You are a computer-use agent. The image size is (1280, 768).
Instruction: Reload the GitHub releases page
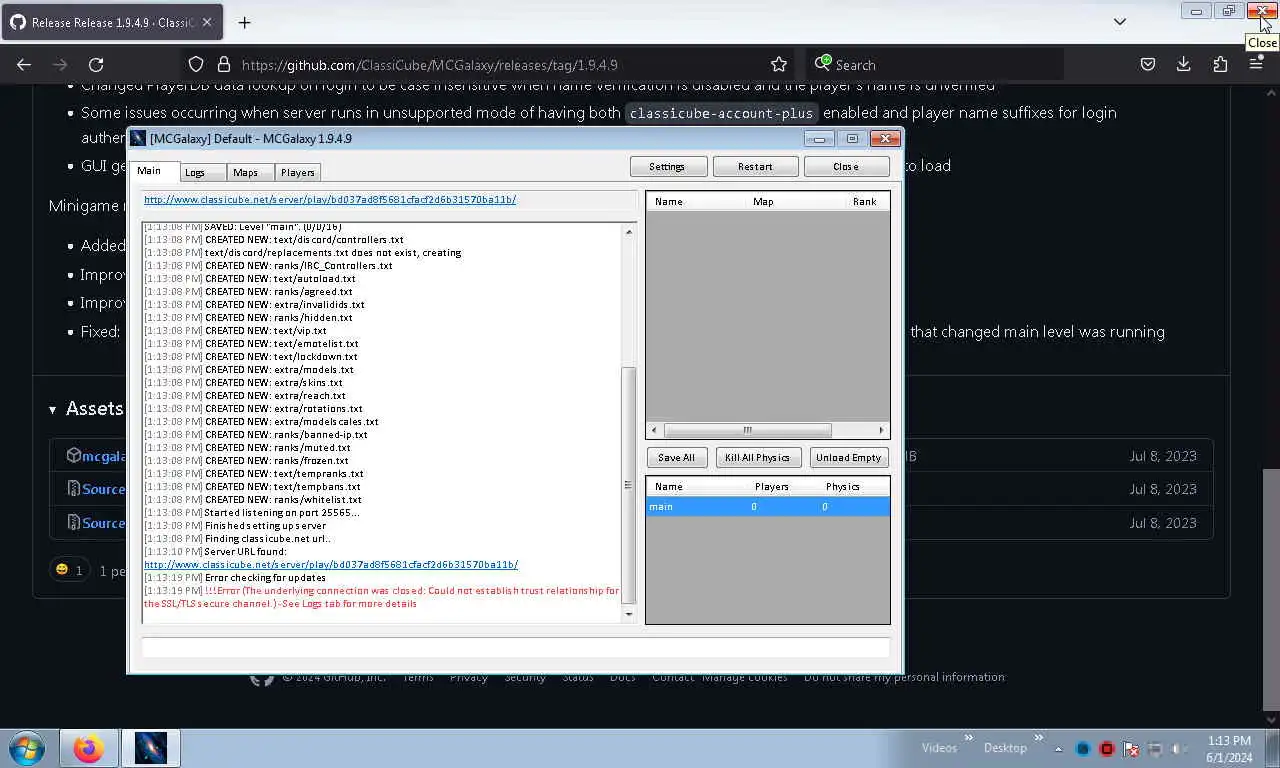(96, 65)
